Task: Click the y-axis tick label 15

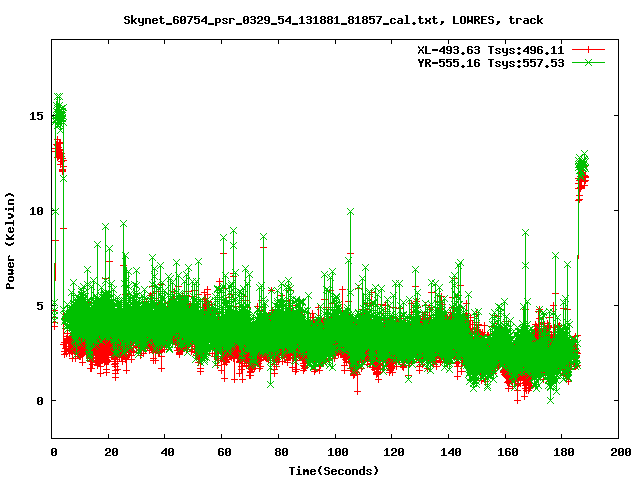Action: [36, 116]
